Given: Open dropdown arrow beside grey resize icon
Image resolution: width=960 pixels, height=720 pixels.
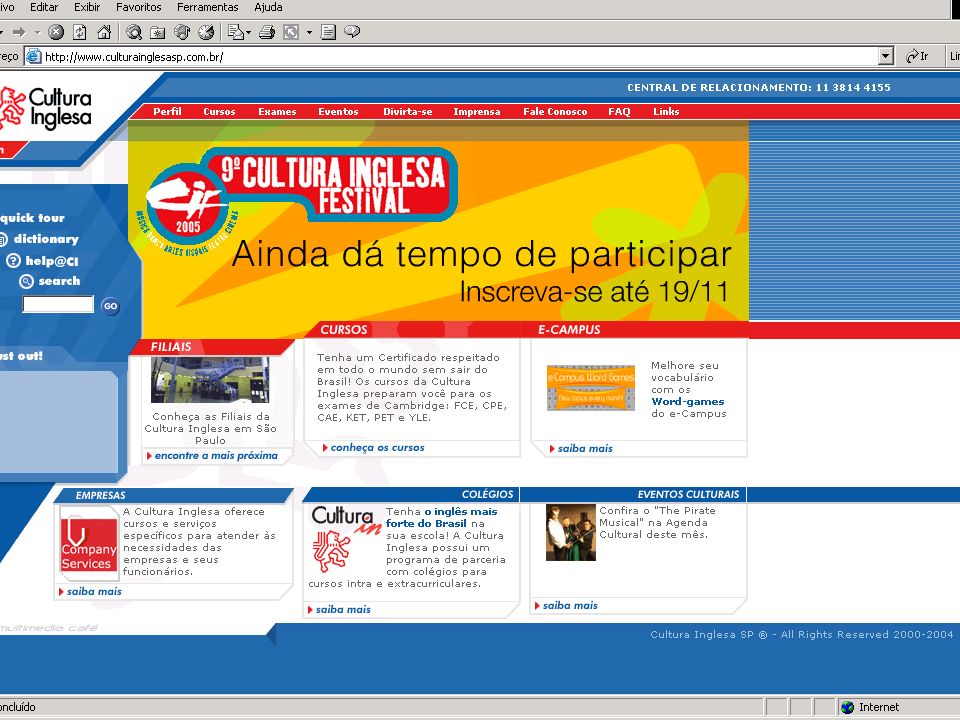Looking at the screenshot, I should pyautogui.click(x=309, y=32).
